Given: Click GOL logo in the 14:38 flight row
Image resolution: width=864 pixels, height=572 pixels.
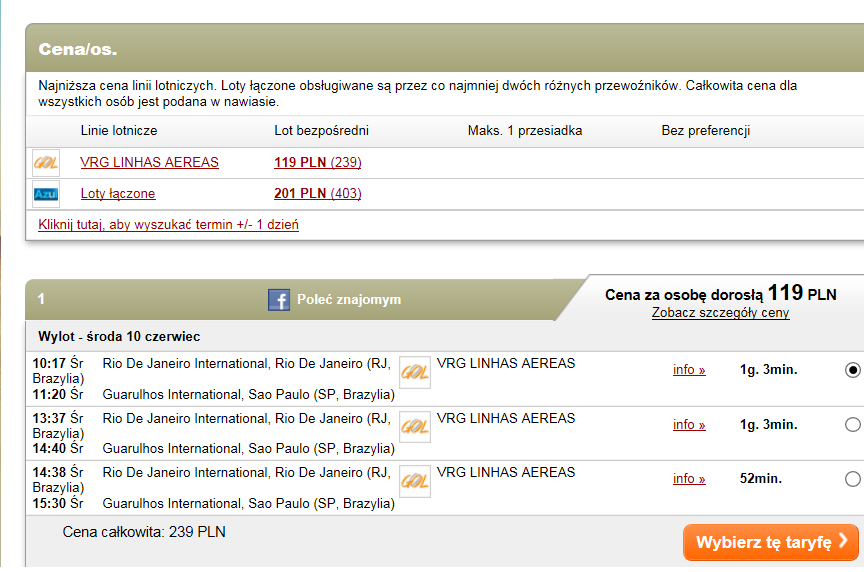Looking at the screenshot, I should 414,482.
